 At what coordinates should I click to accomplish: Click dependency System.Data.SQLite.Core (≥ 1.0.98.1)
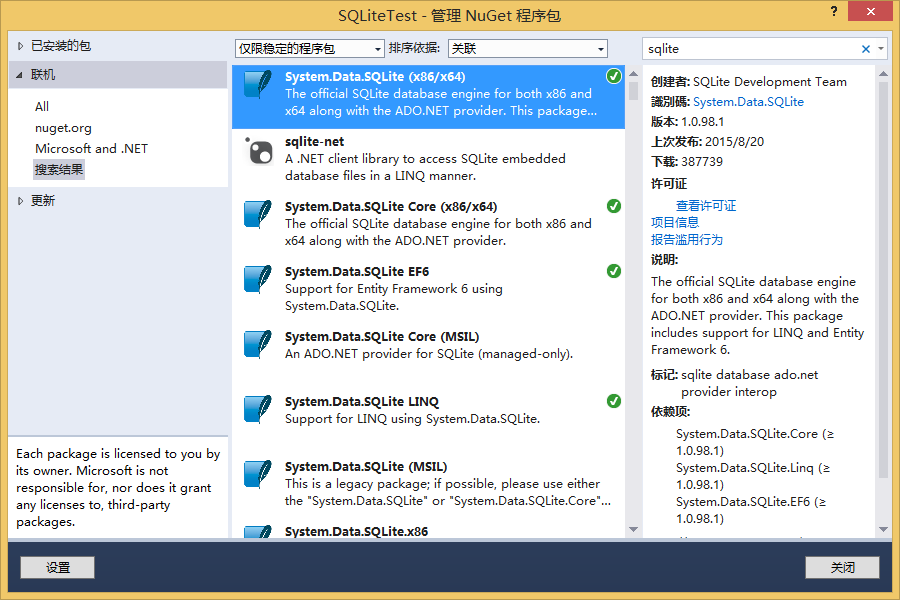click(755, 442)
